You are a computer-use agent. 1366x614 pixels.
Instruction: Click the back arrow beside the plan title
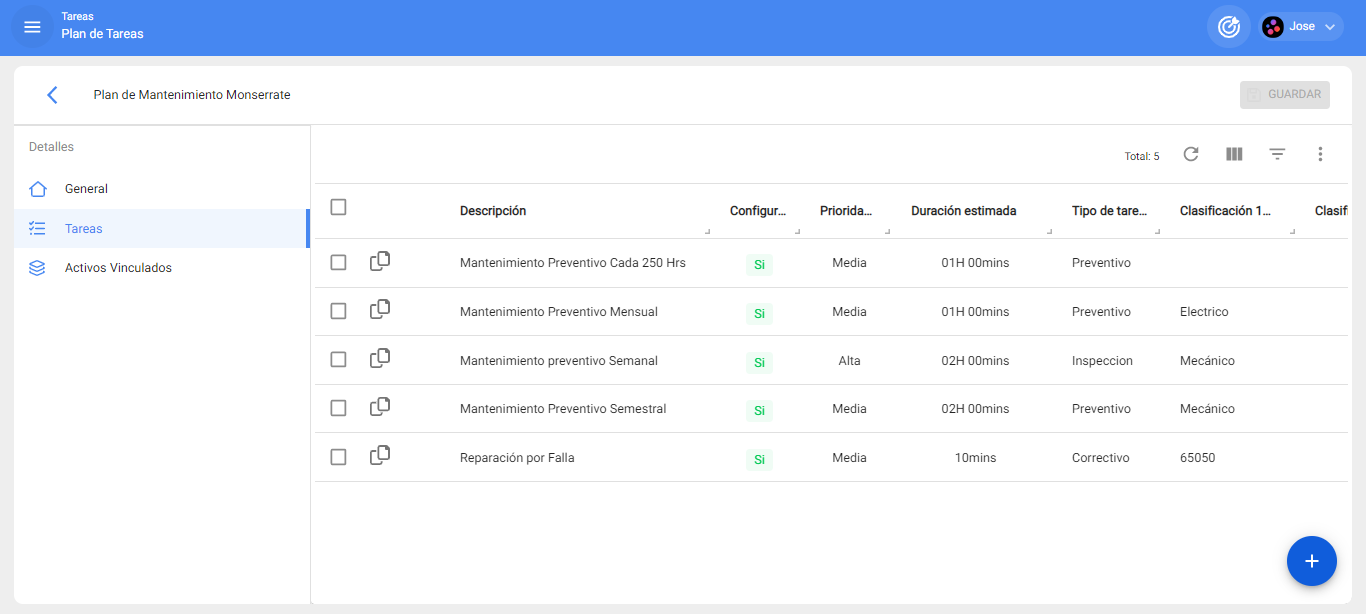pyautogui.click(x=52, y=95)
